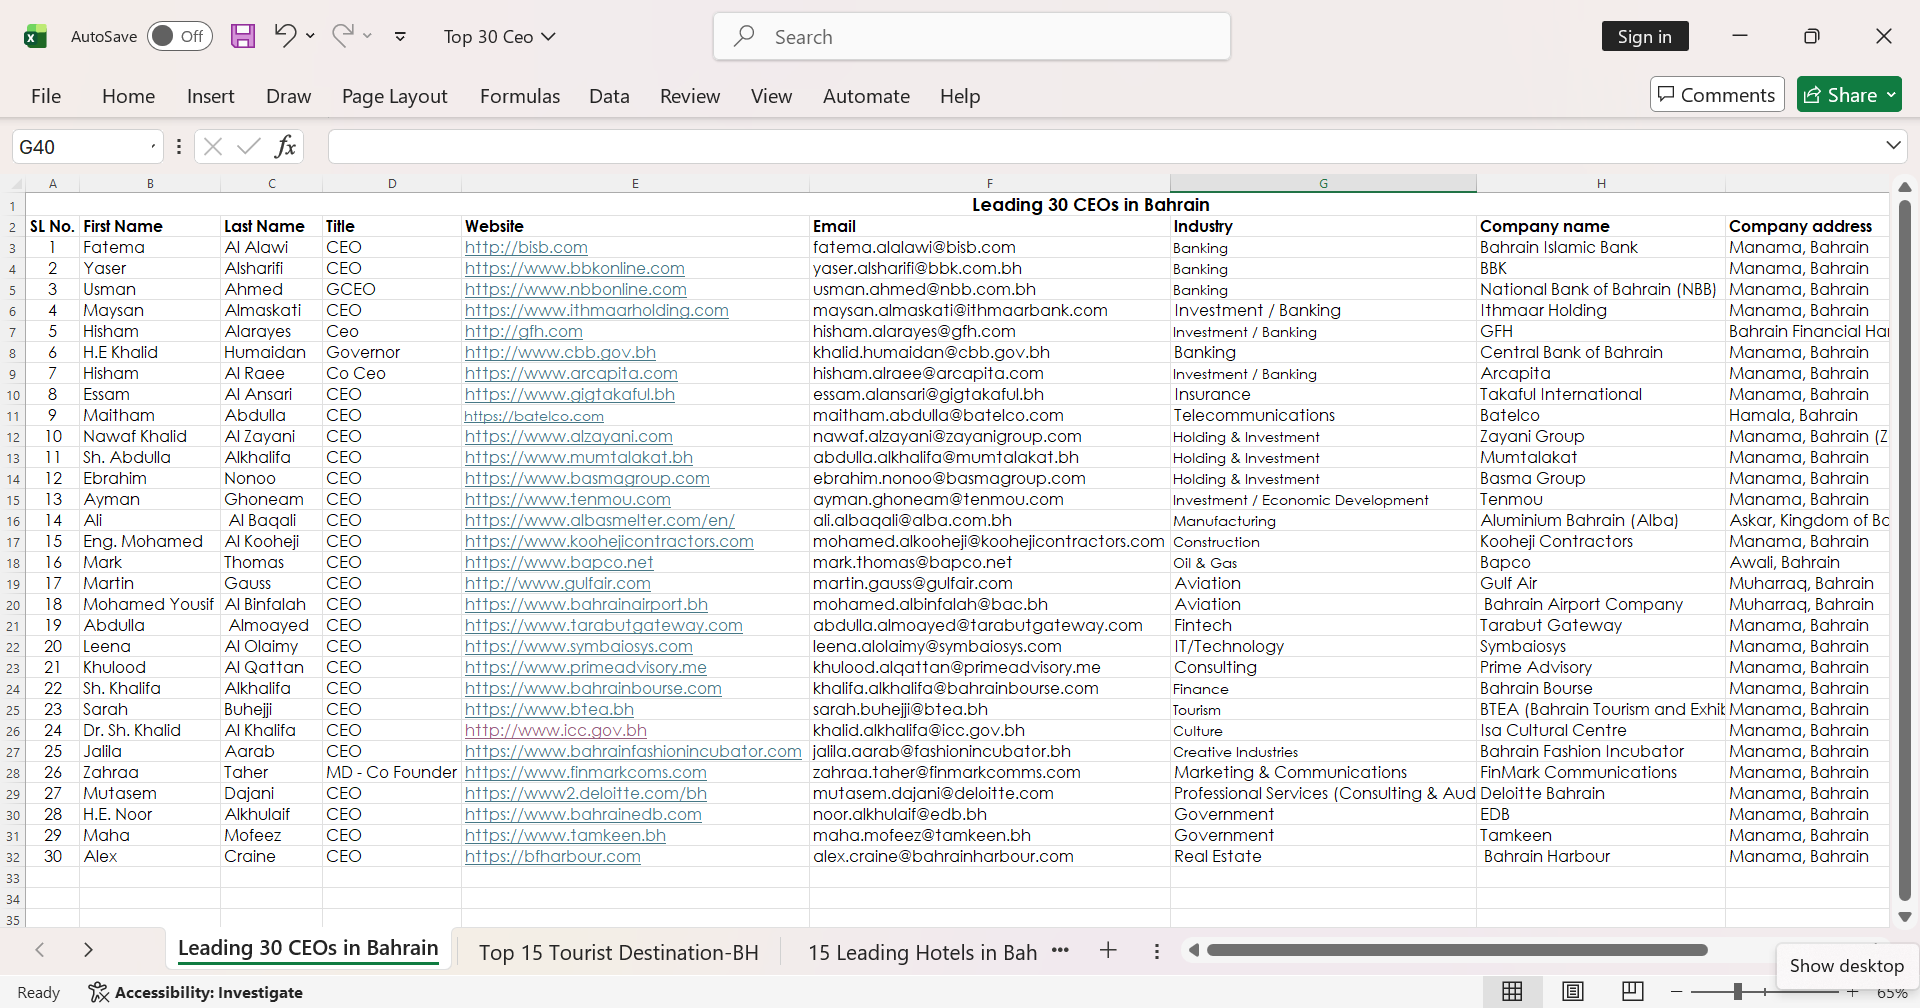Open the bisb.com website link
This screenshot has width=1920, height=1008.
[x=526, y=247]
